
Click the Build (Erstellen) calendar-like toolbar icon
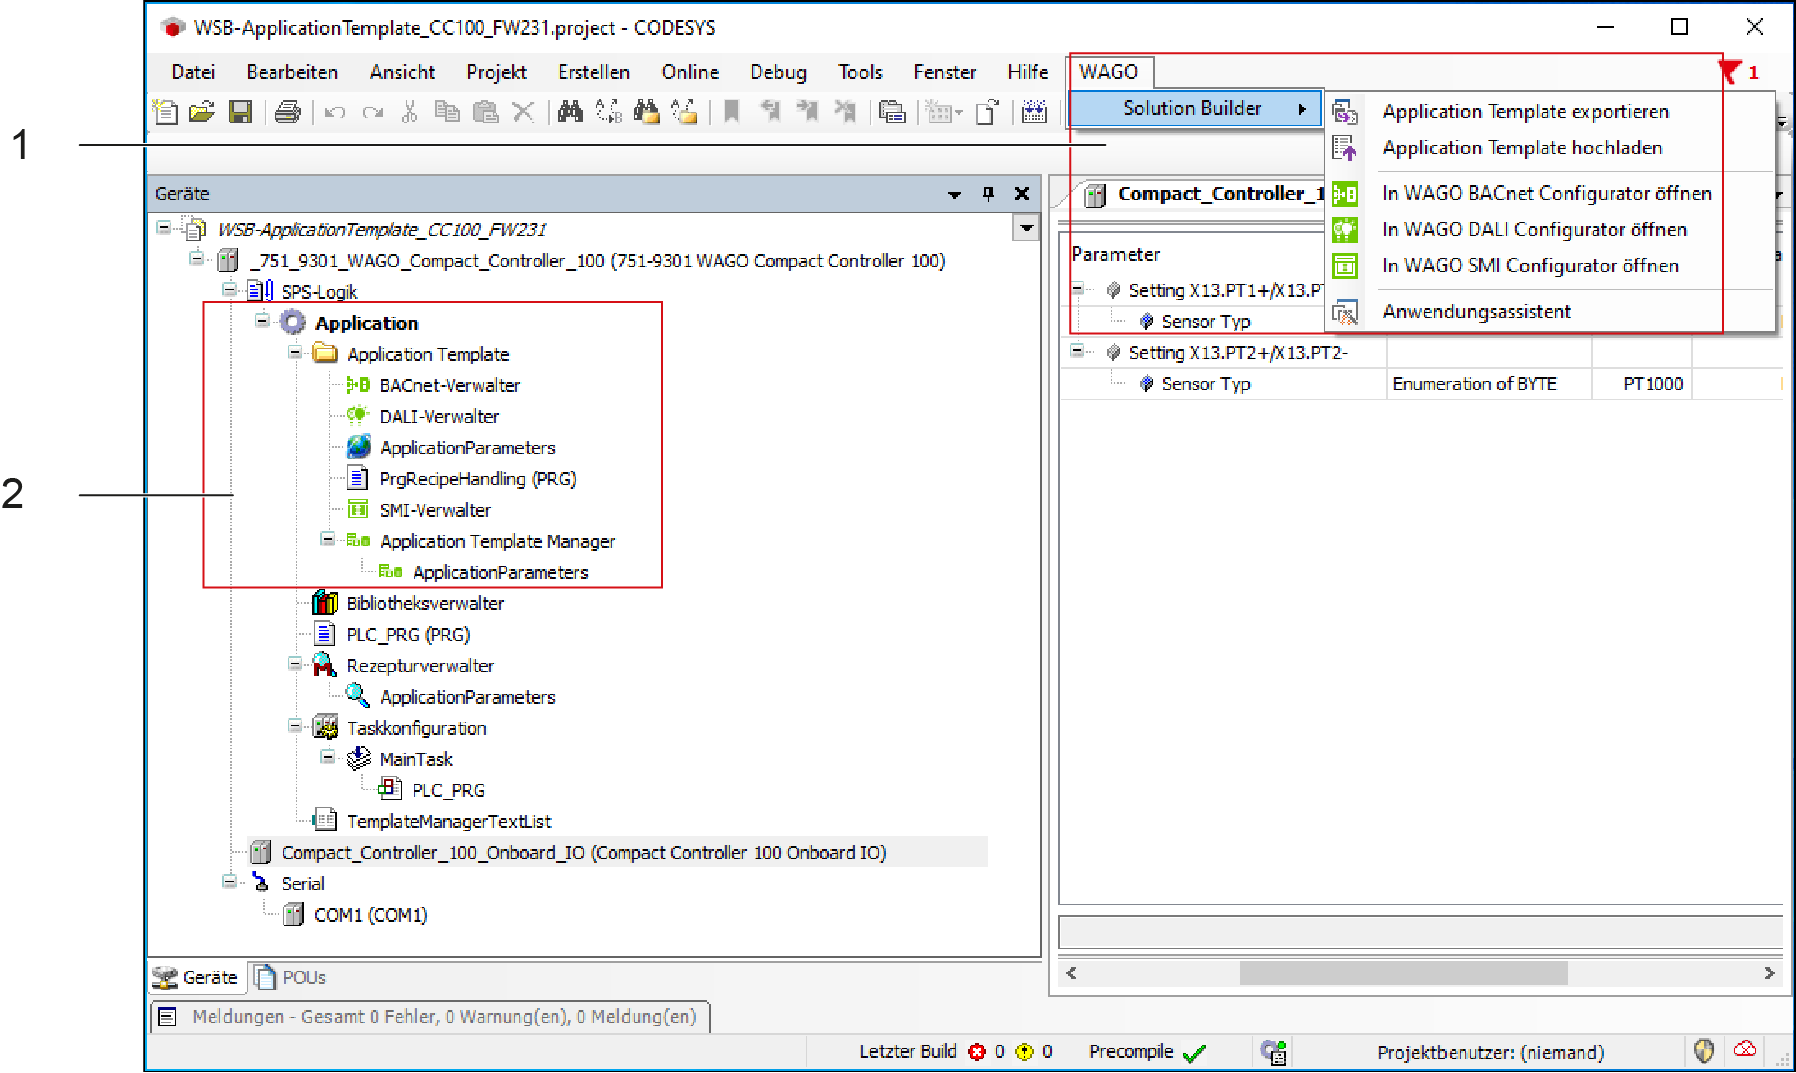tap(1034, 112)
